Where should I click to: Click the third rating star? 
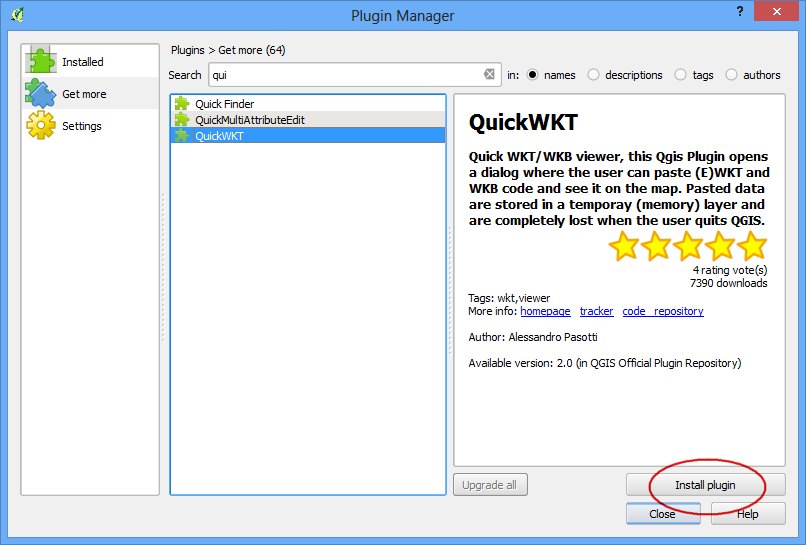pyautogui.click(x=688, y=246)
